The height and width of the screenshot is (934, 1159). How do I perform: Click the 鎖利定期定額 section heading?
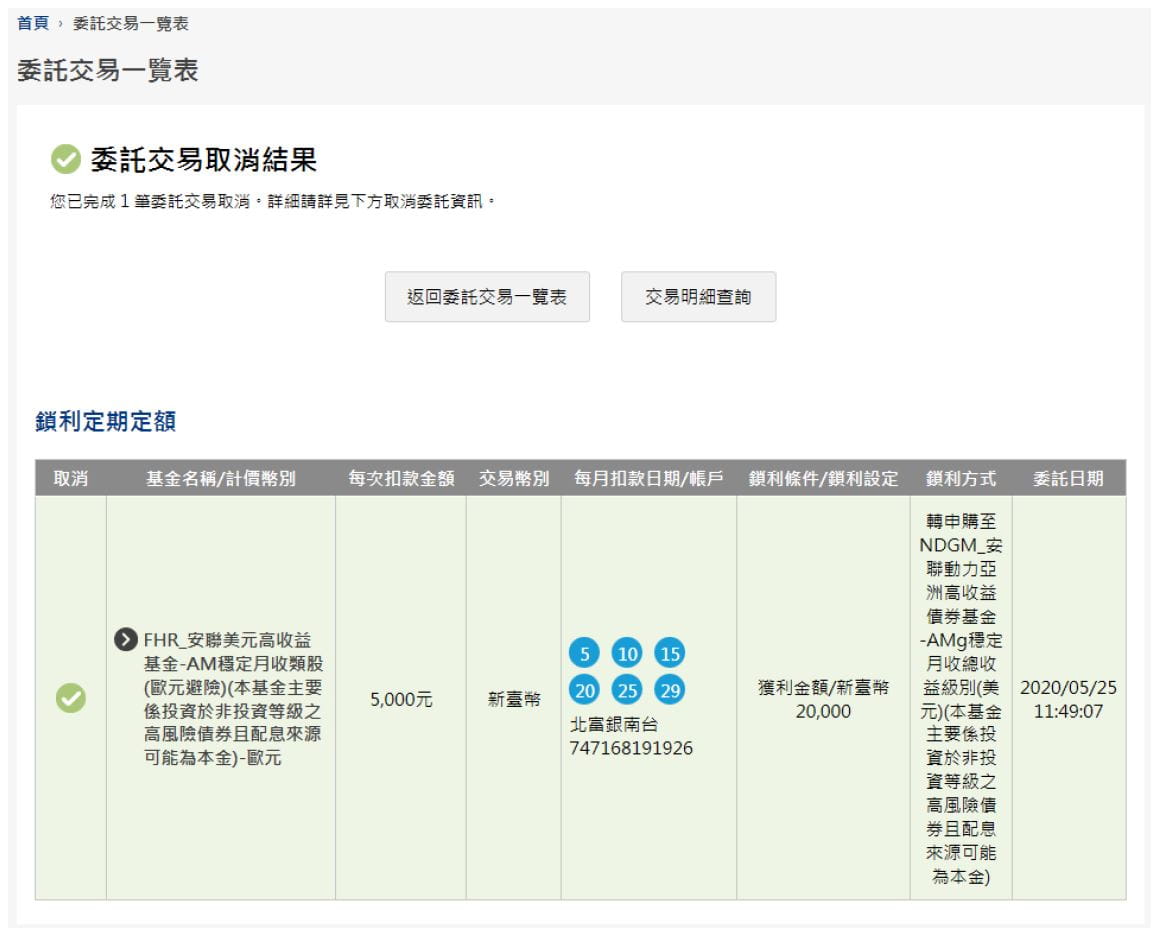click(x=106, y=421)
